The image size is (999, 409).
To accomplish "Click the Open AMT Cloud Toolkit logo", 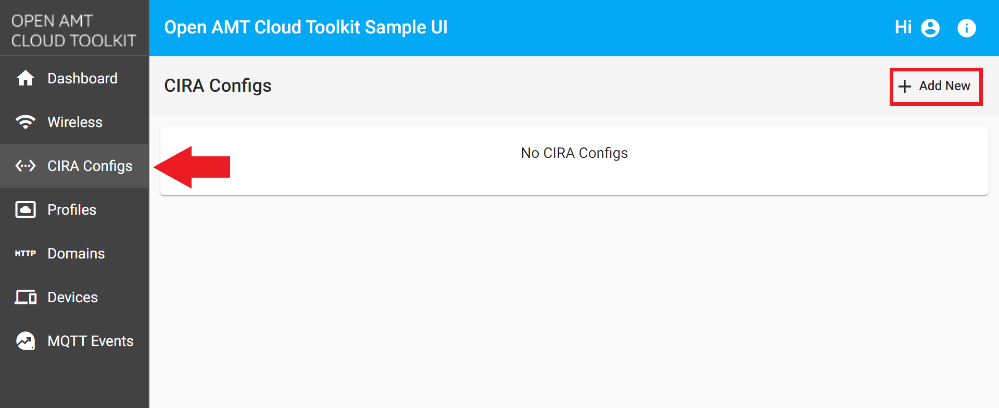I will click(x=73, y=29).
